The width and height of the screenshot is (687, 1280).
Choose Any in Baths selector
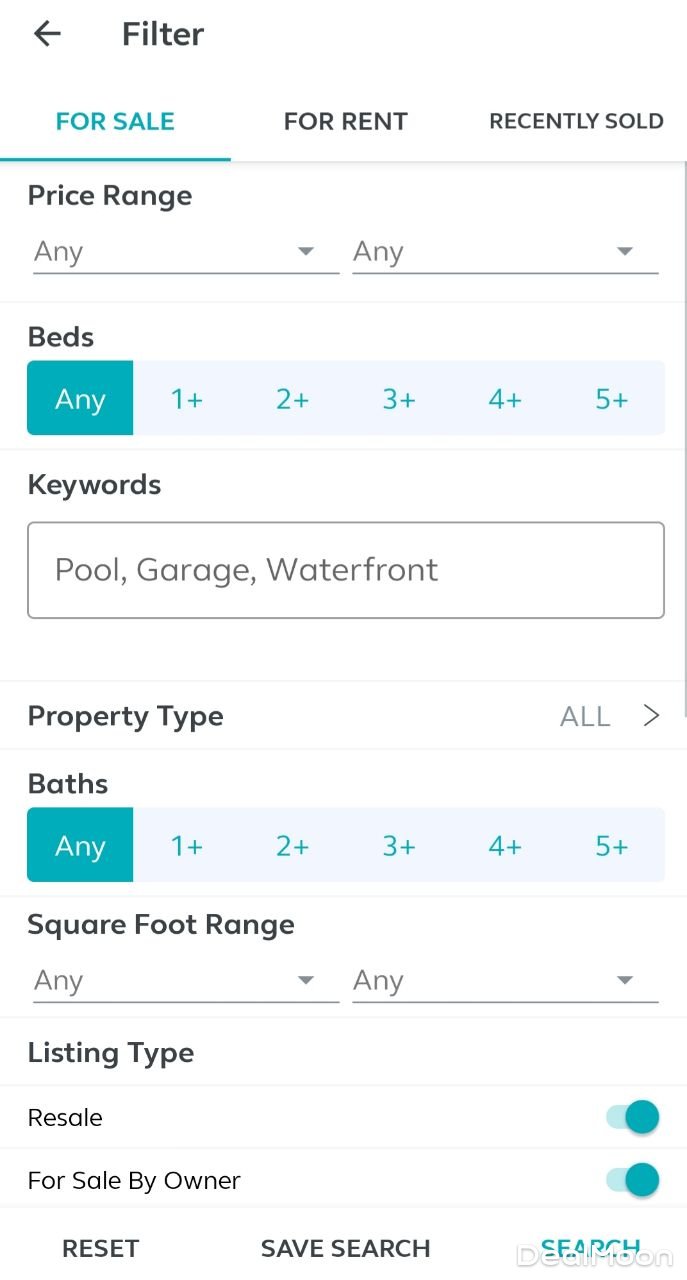pyautogui.click(x=80, y=846)
